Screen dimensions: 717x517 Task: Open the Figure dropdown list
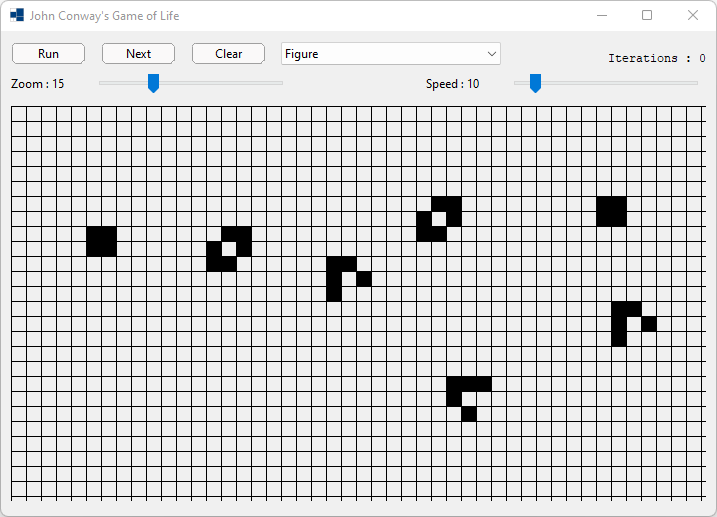coord(390,54)
